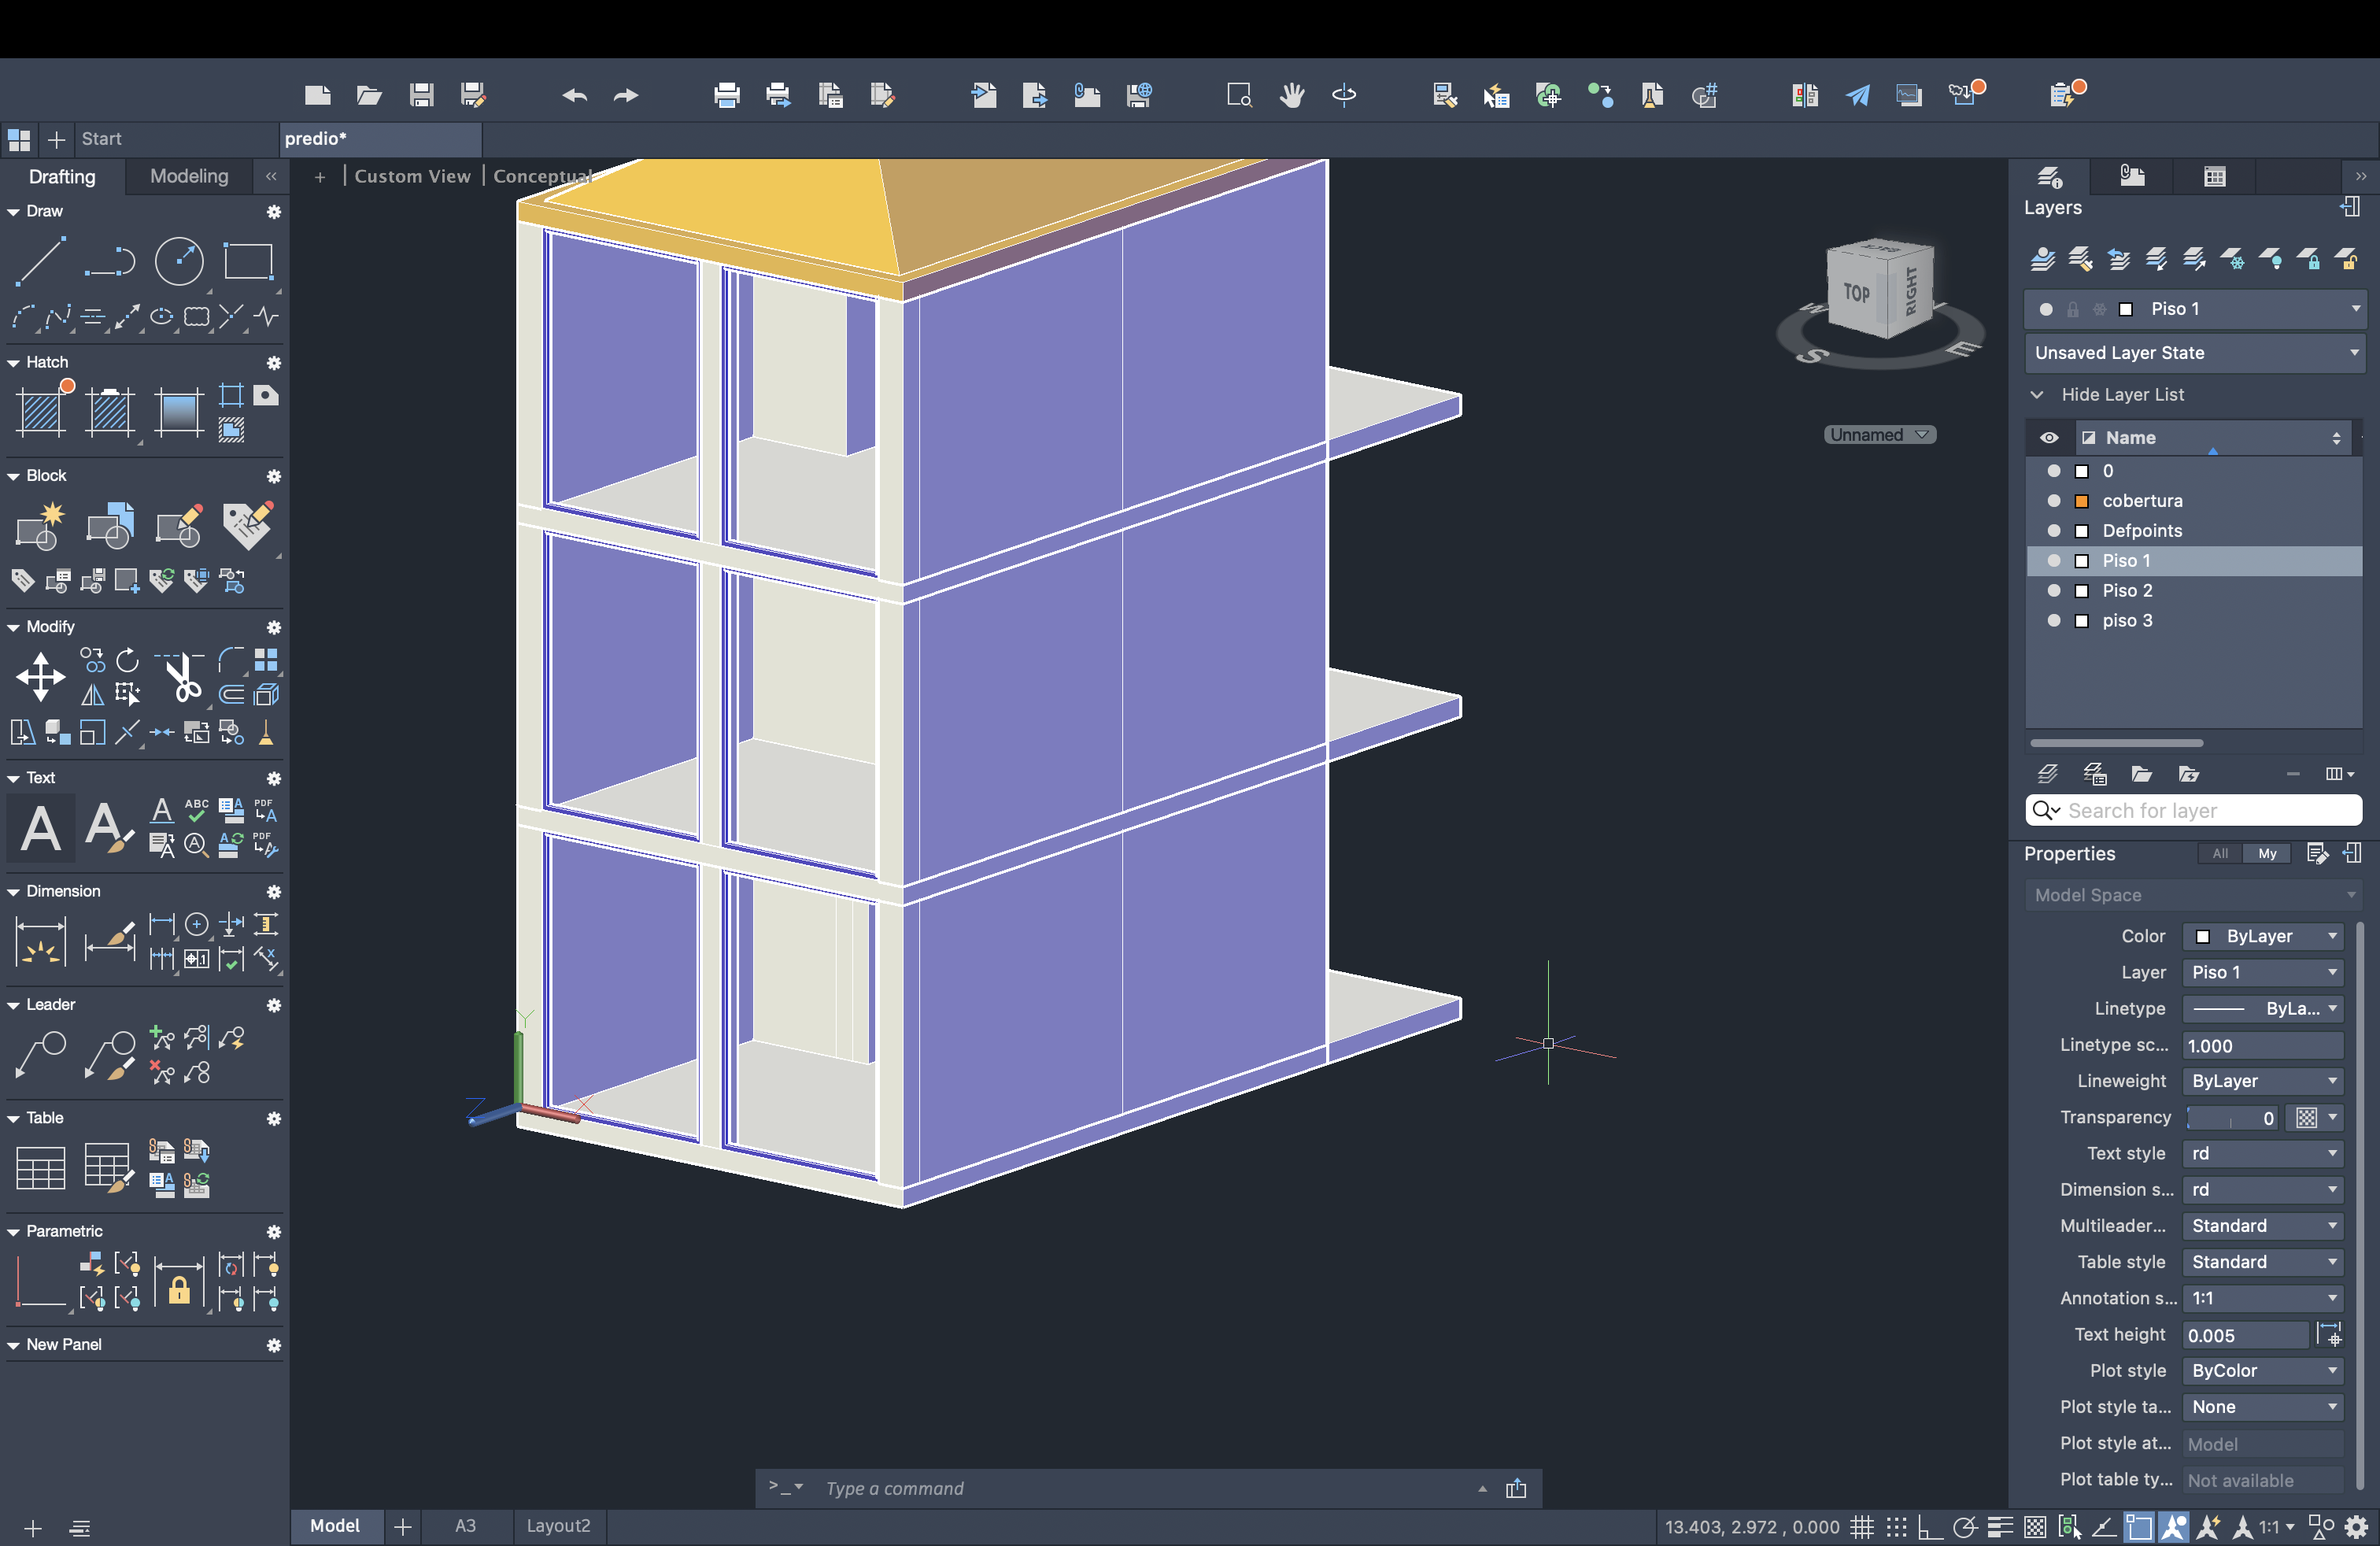
Task: Pick the Hatch tool
Action: click(41, 411)
